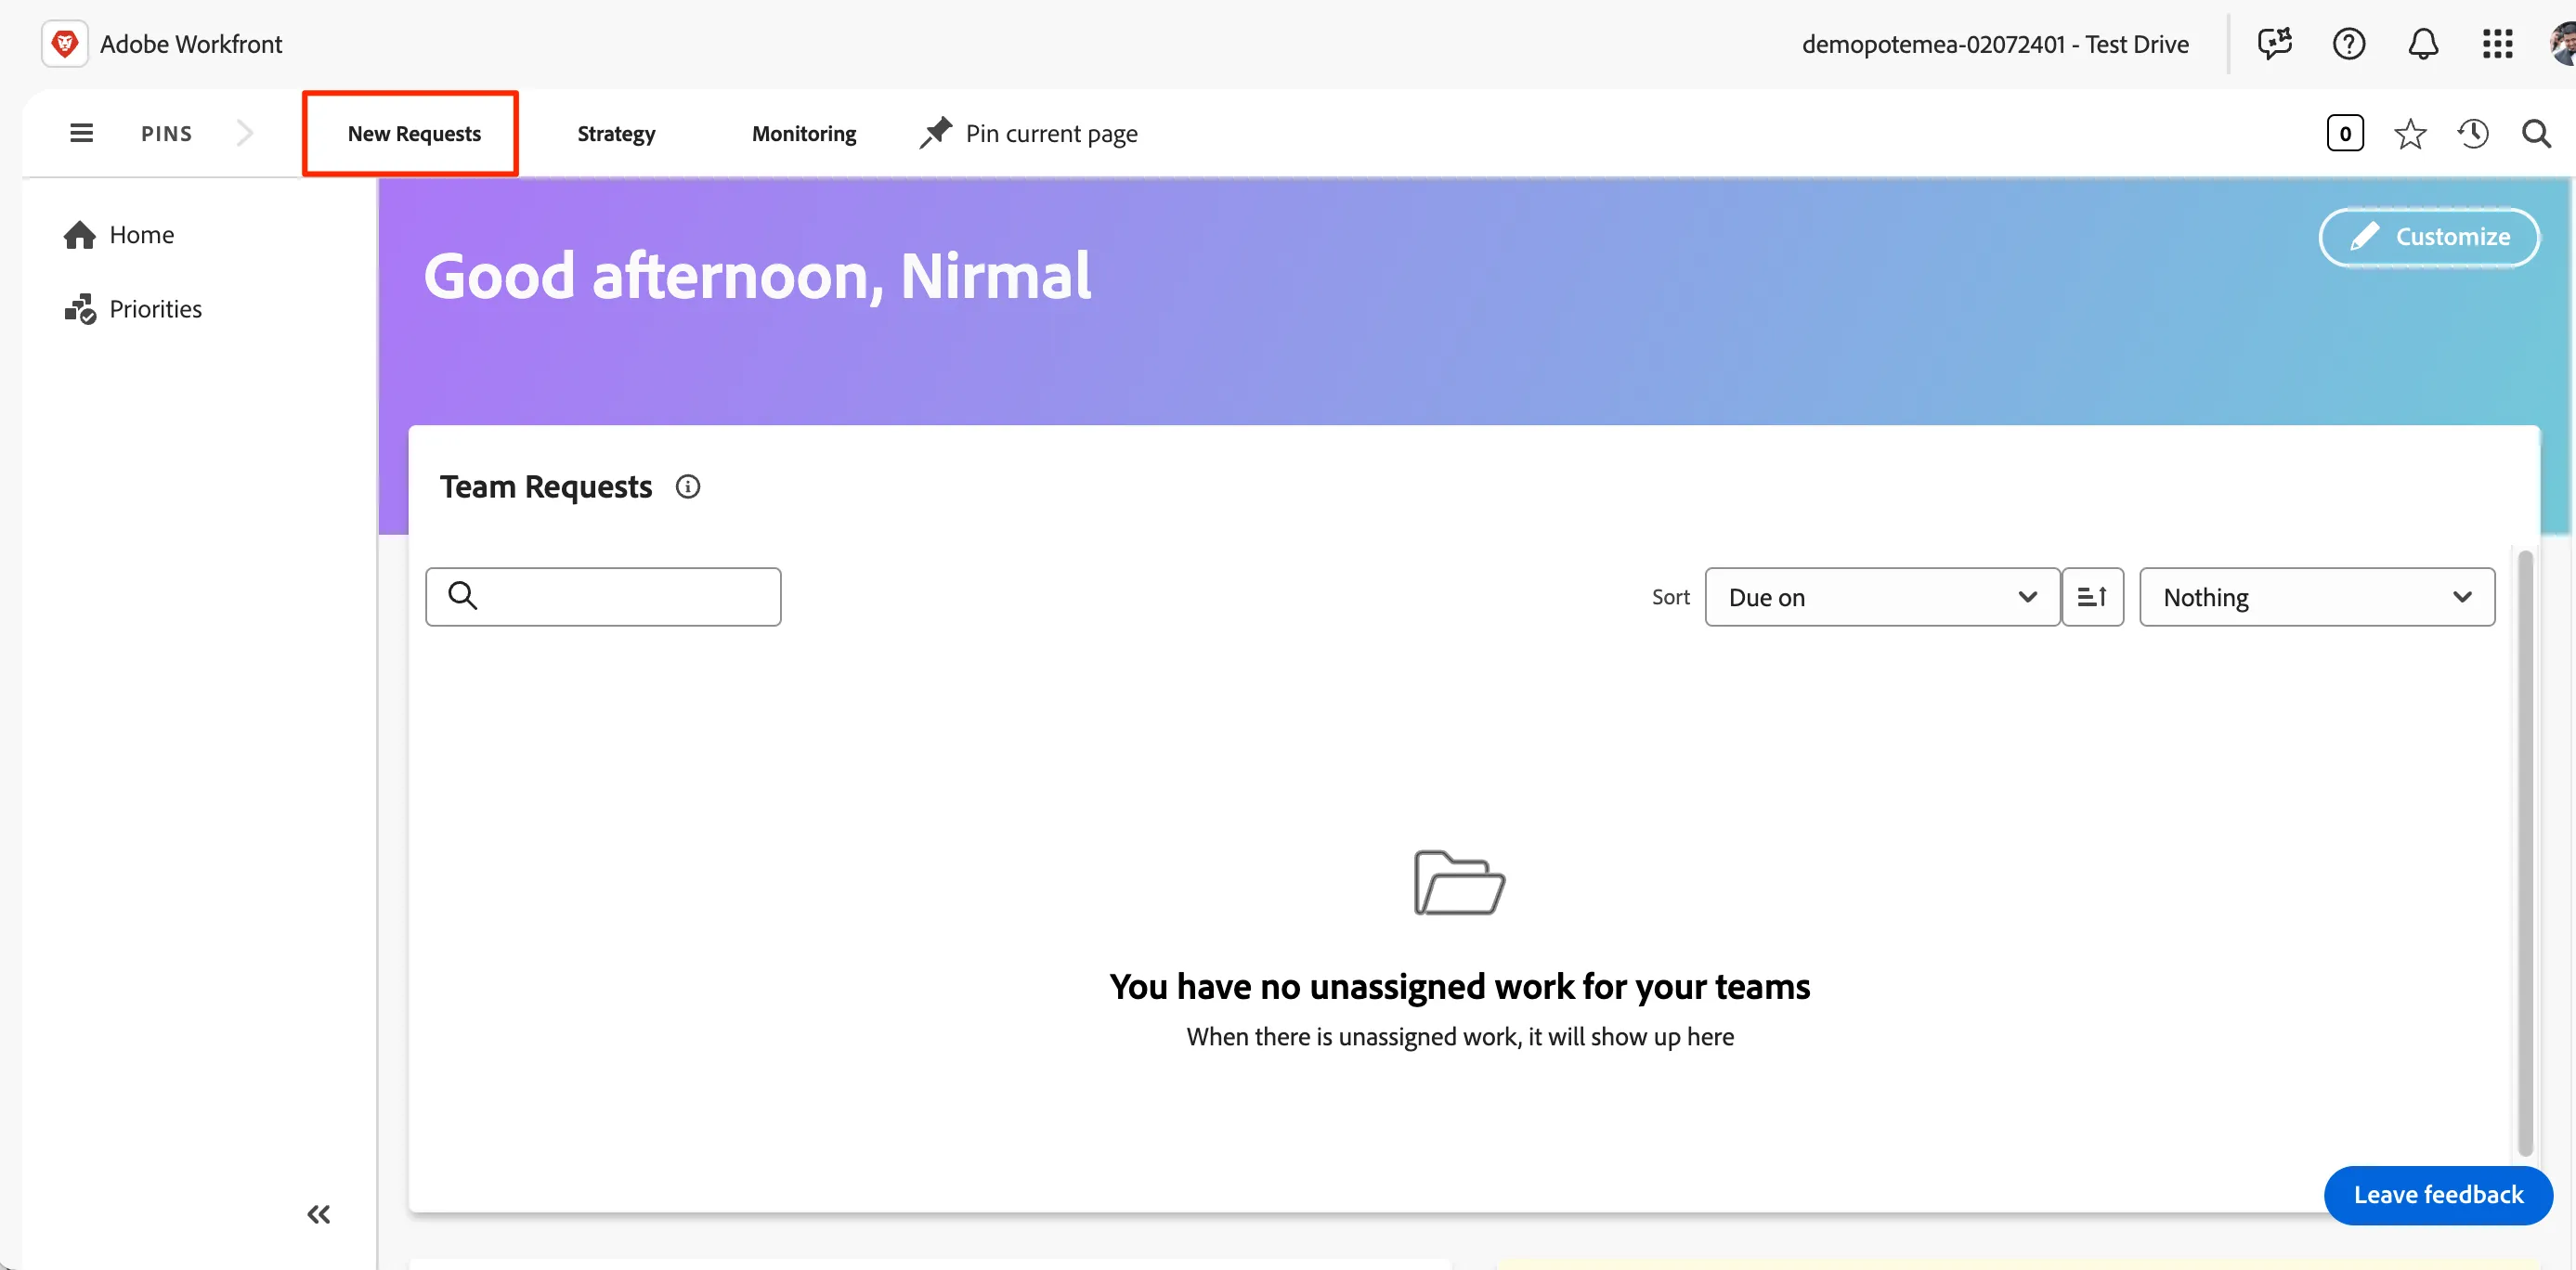The height and width of the screenshot is (1270, 2576).
Task: Click the search magnifier inside the field
Action: coord(462,595)
